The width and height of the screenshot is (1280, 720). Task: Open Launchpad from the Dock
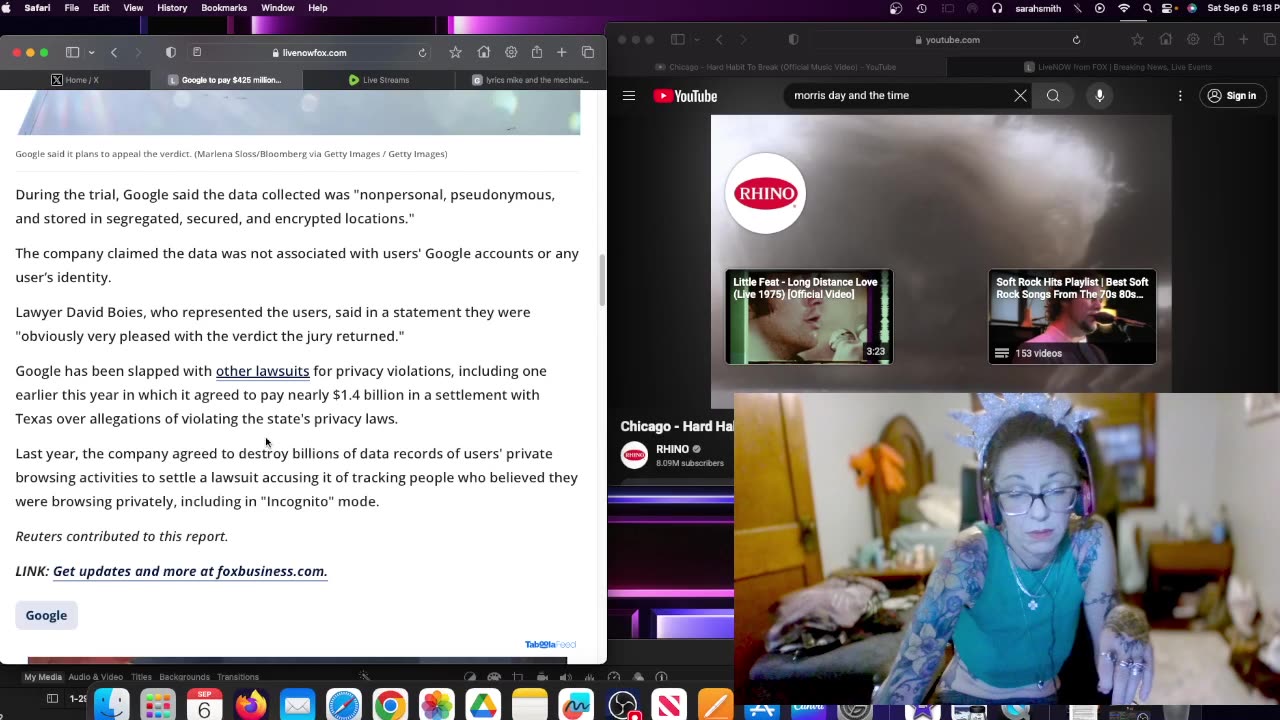tap(158, 705)
